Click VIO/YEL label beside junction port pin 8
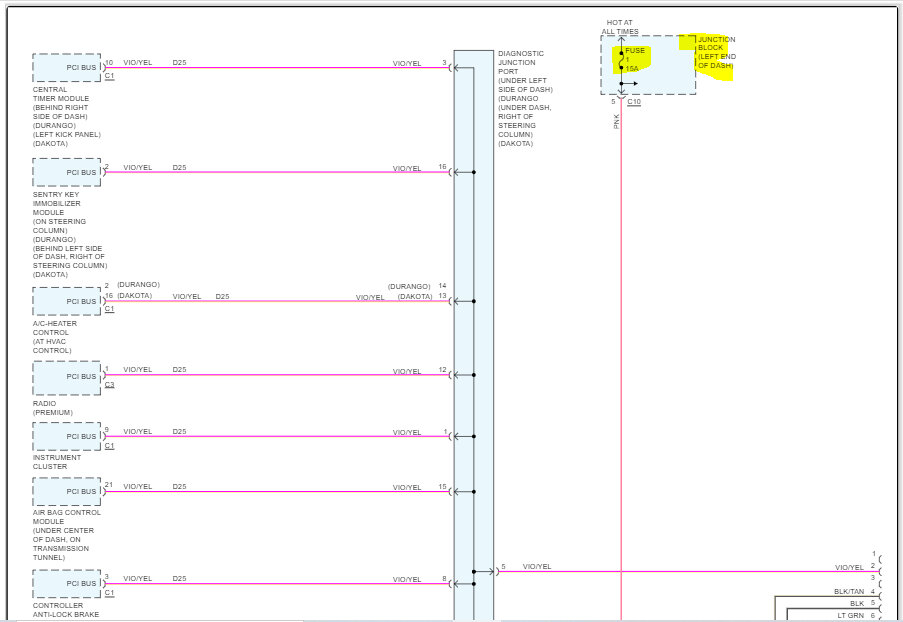Image resolution: width=903 pixels, height=622 pixels. 407,580
